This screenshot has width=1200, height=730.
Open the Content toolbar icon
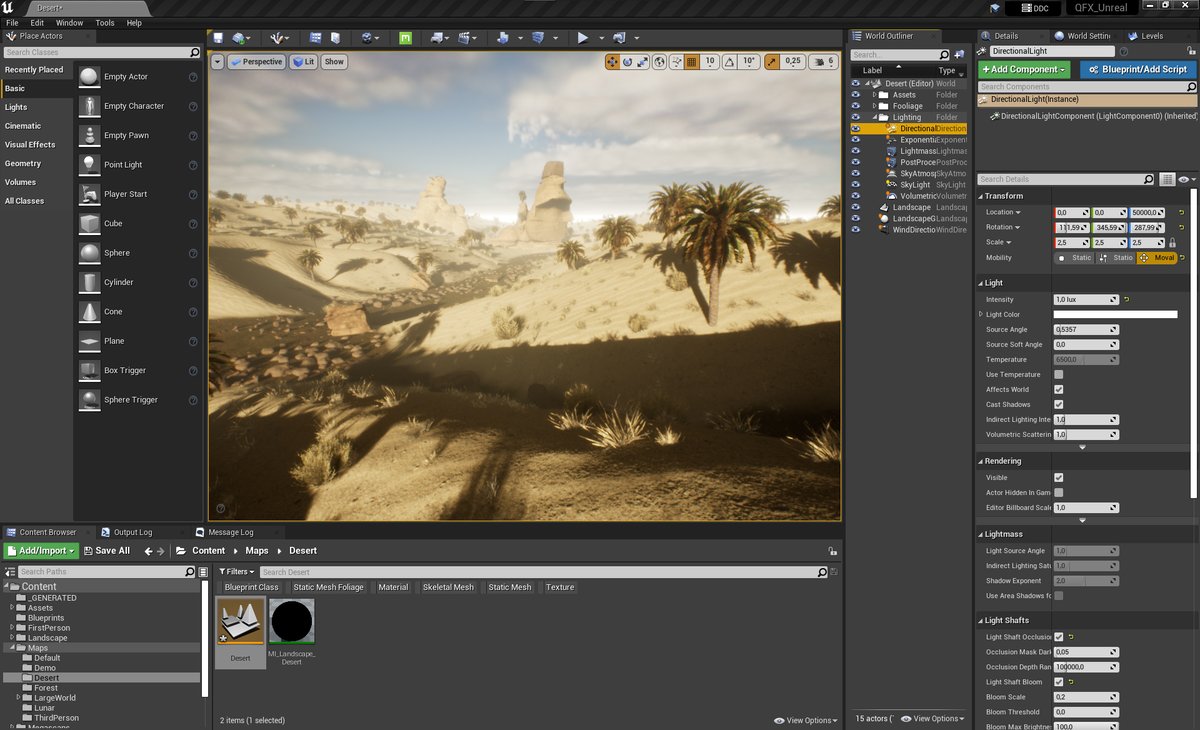pyautogui.click(x=316, y=38)
